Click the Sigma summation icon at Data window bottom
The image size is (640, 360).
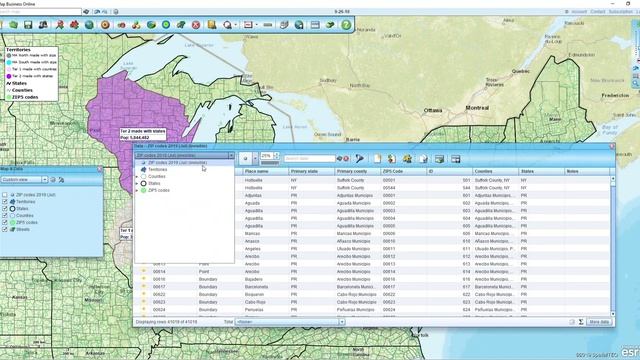581,322
